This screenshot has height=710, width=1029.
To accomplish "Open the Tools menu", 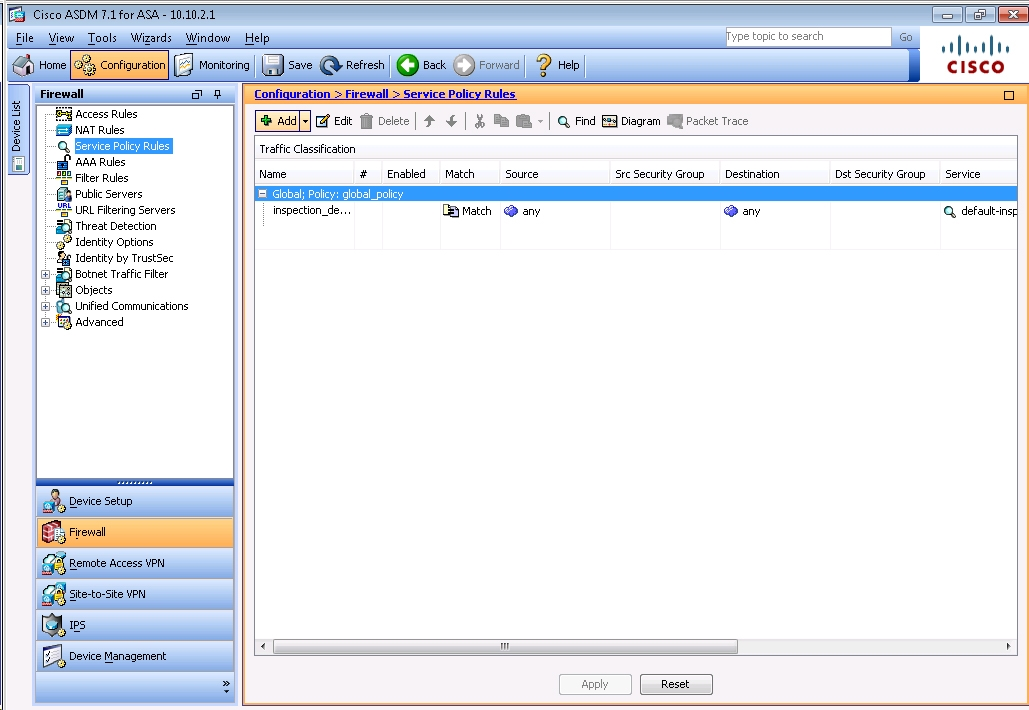I will point(102,38).
